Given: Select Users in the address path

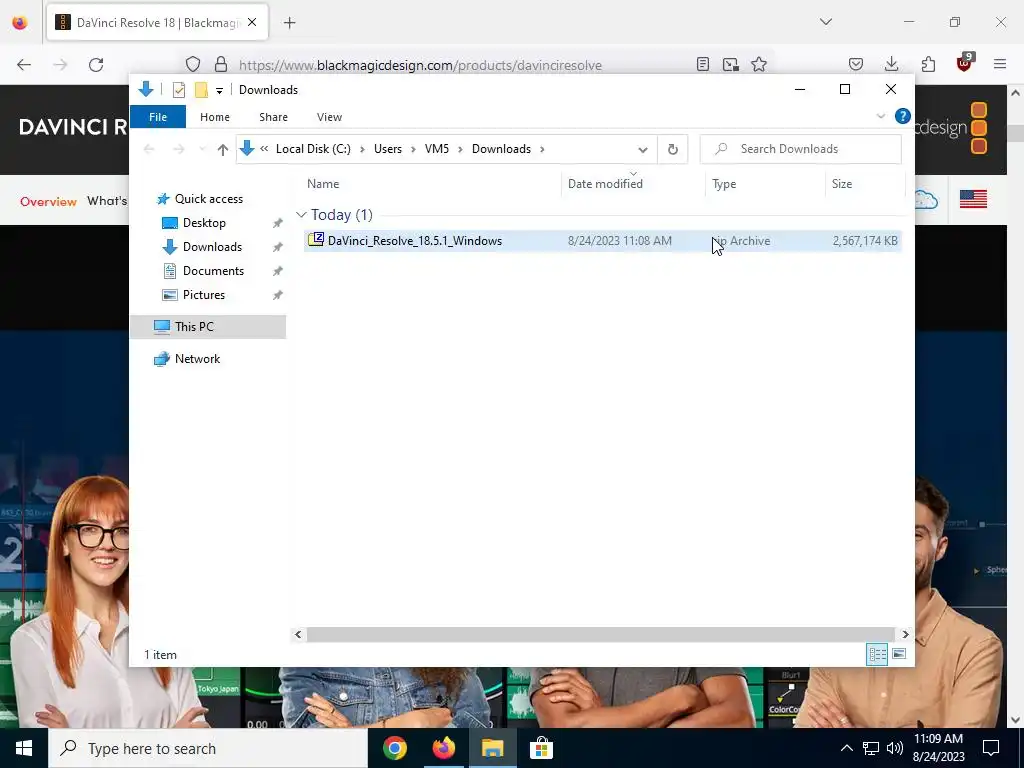Looking at the screenshot, I should (388, 149).
